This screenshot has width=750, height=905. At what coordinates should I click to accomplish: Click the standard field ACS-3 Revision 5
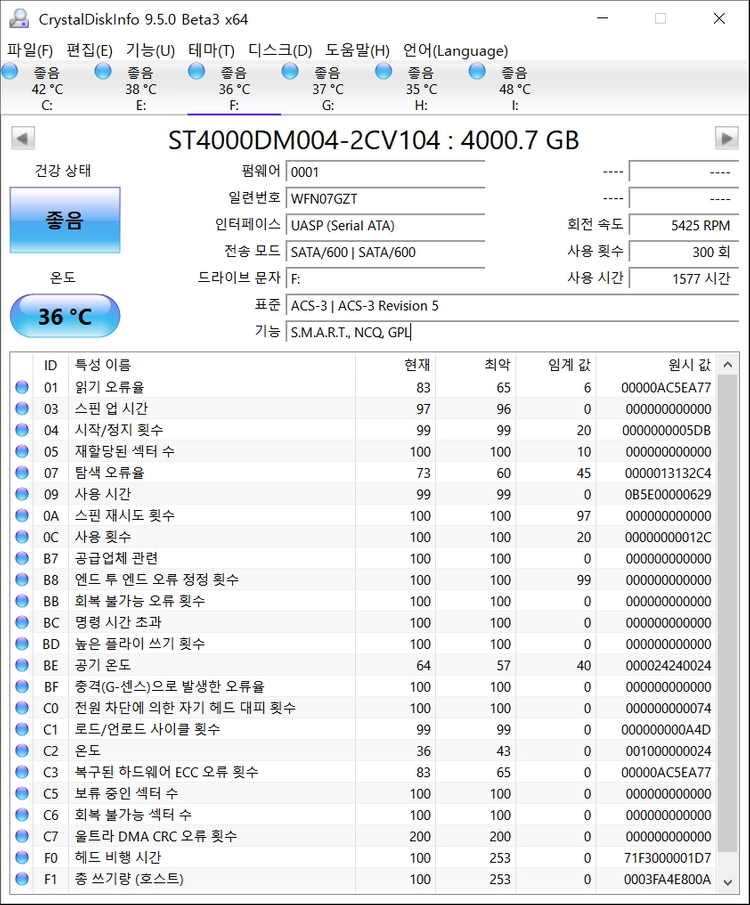(512, 305)
